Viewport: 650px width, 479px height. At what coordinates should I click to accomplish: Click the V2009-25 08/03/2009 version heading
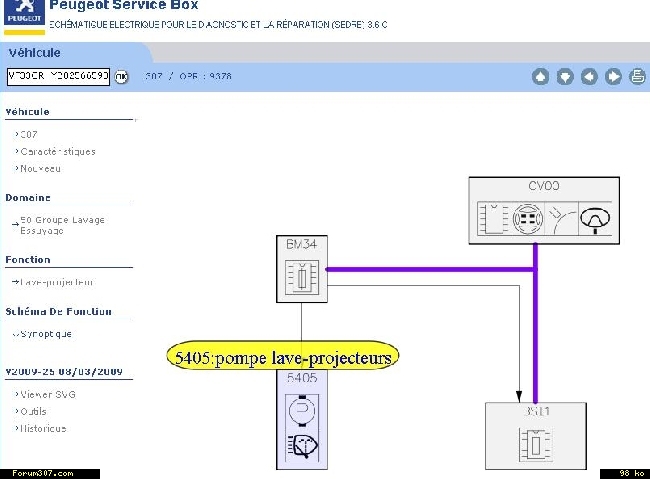coord(64,372)
